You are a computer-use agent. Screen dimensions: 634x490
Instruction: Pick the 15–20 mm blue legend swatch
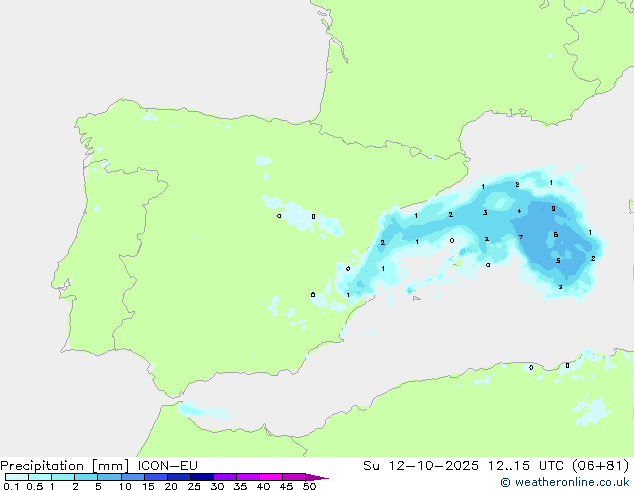click(x=155, y=477)
